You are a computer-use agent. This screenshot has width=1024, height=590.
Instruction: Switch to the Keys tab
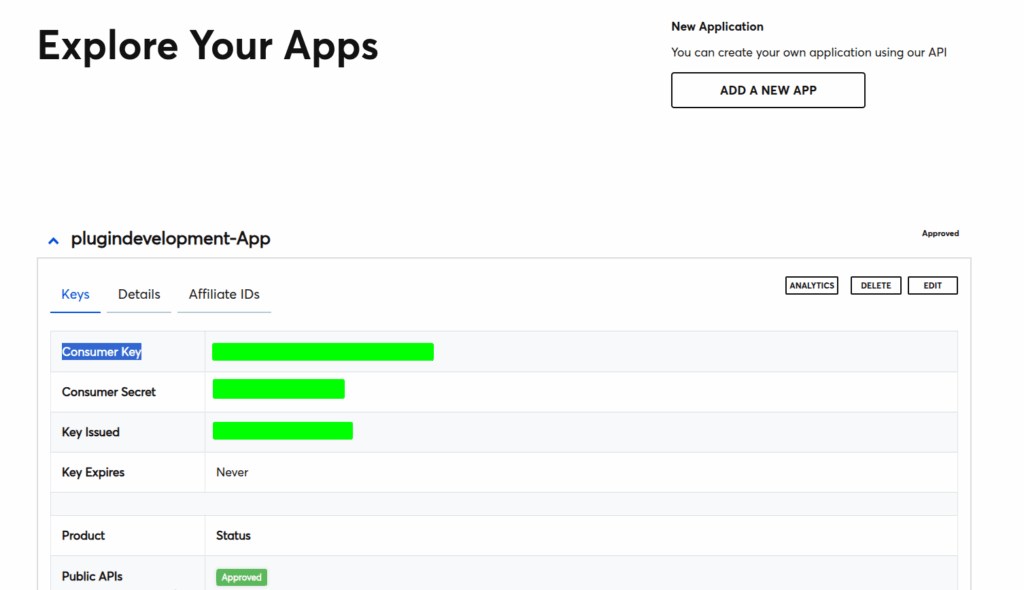point(75,294)
